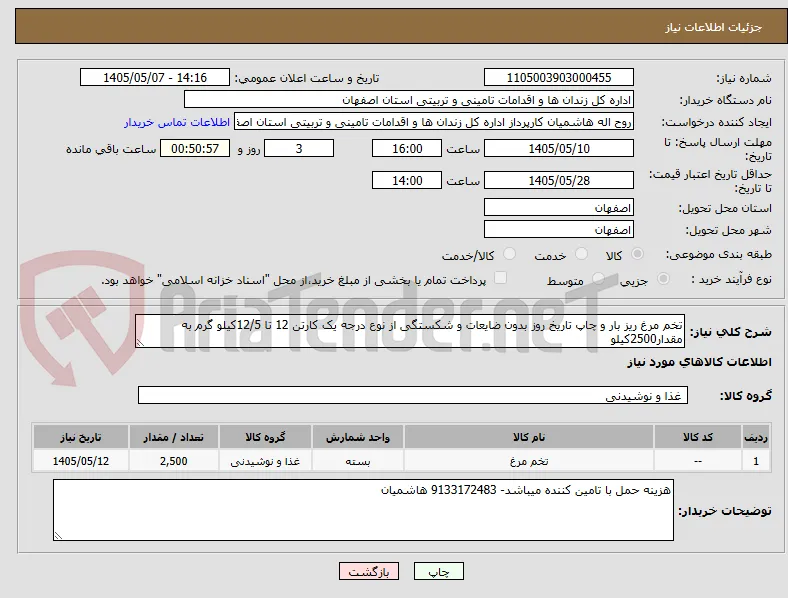Click the validity time field 14:00
Viewport: 788px width, 598px height.
pos(407,180)
